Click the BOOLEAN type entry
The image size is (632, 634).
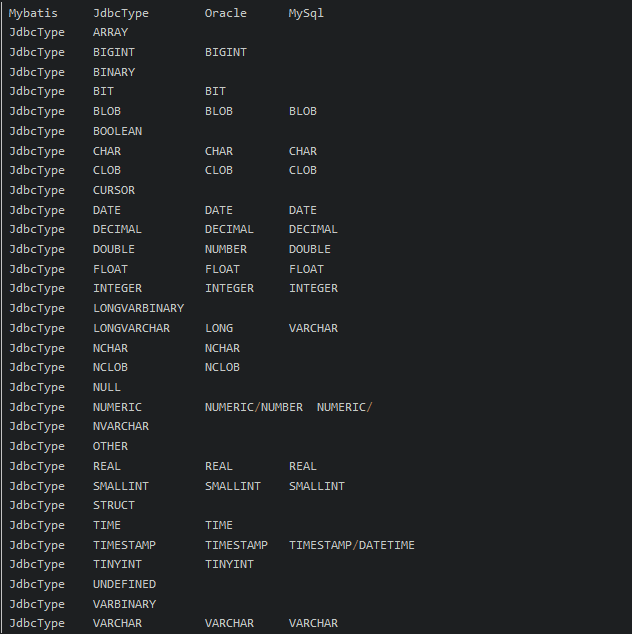(x=117, y=131)
